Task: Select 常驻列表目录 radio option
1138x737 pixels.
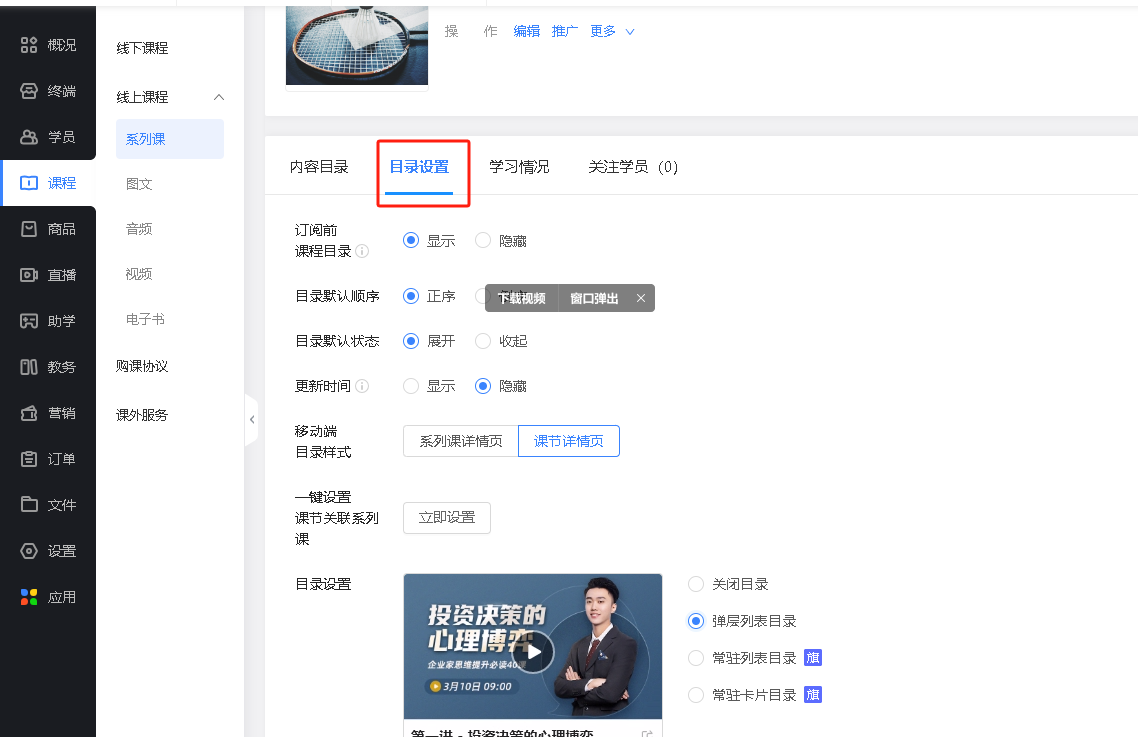Action: (696, 658)
